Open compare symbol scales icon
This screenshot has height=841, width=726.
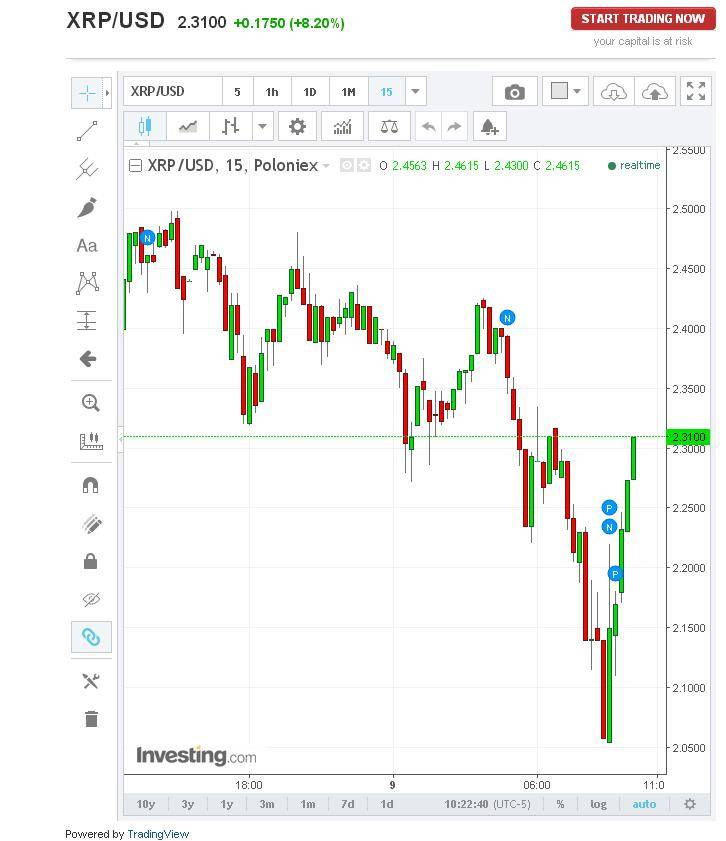pos(389,127)
